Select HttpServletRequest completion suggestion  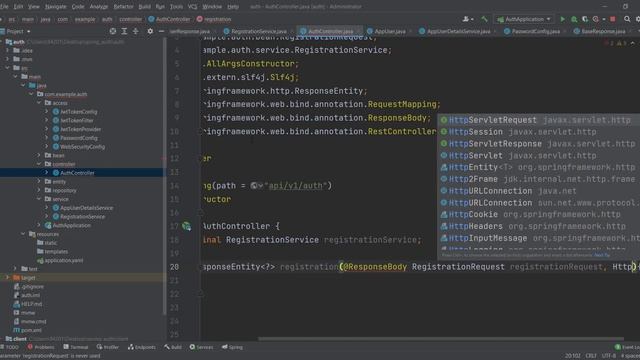click(540, 120)
